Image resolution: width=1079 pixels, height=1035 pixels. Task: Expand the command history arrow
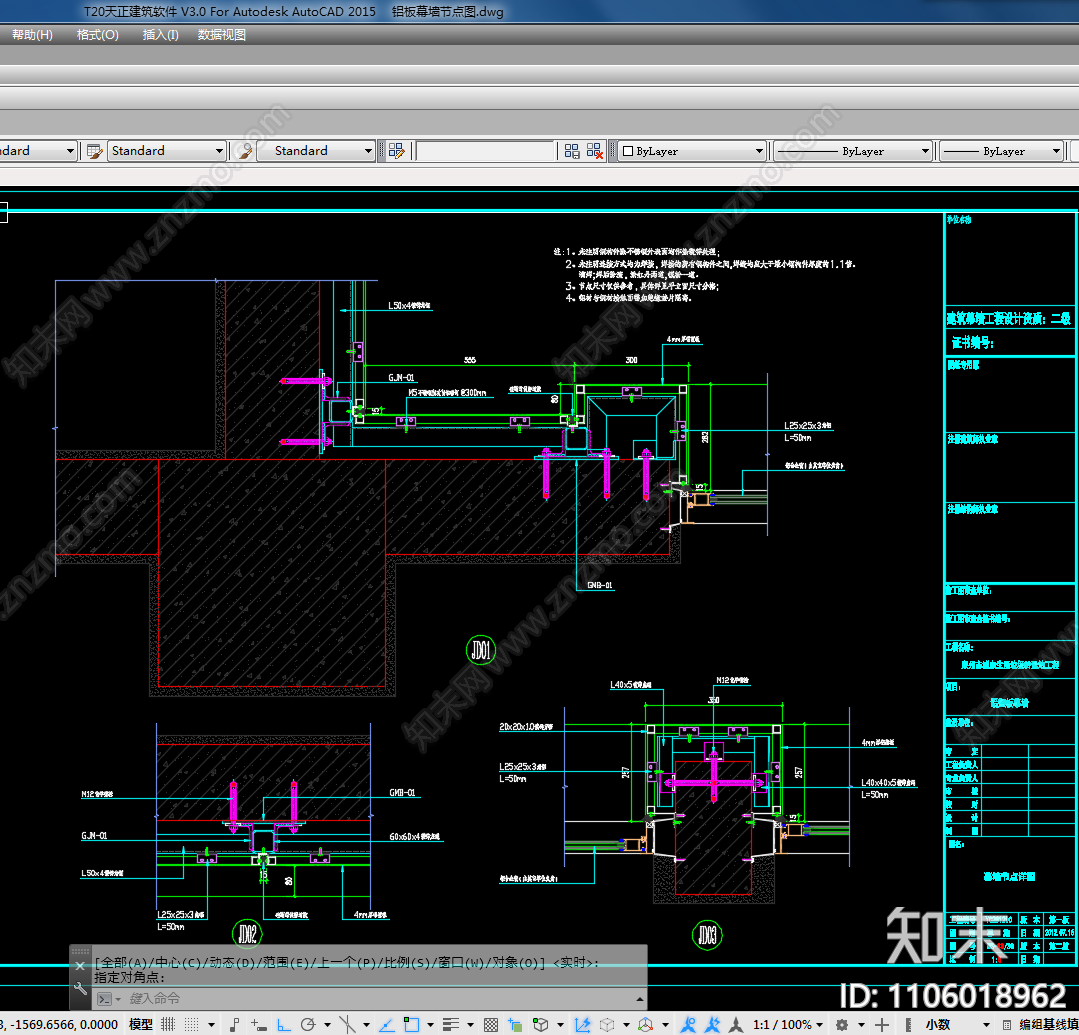pos(640,999)
